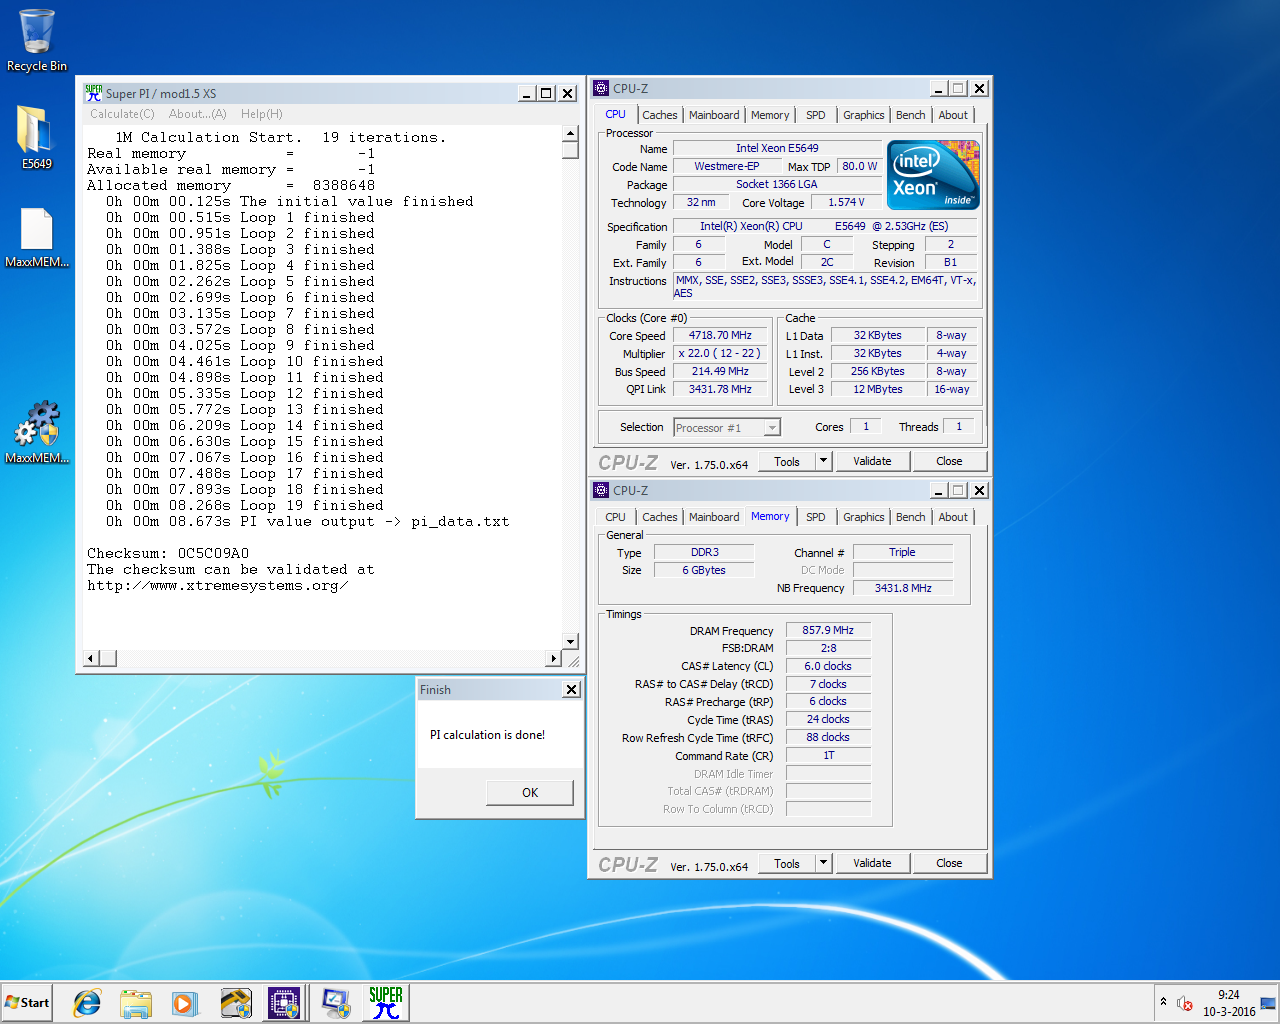Confirm OK in the Finish dialog
Screen dimensions: 1280x1024
(530, 792)
